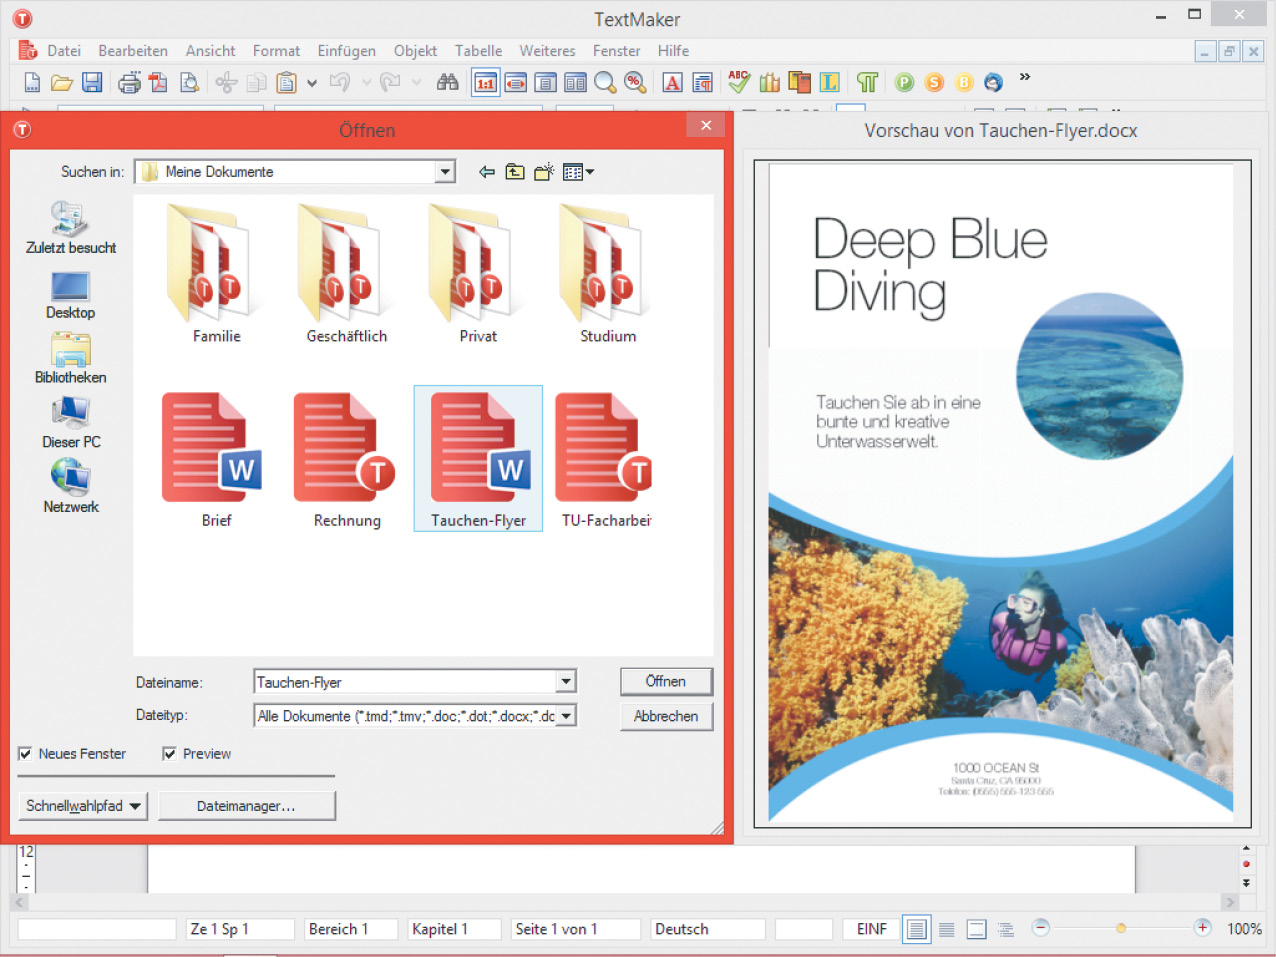Toggle EINF insert mode in status bar
The image size is (1276, 957).
tap(871, 929)
